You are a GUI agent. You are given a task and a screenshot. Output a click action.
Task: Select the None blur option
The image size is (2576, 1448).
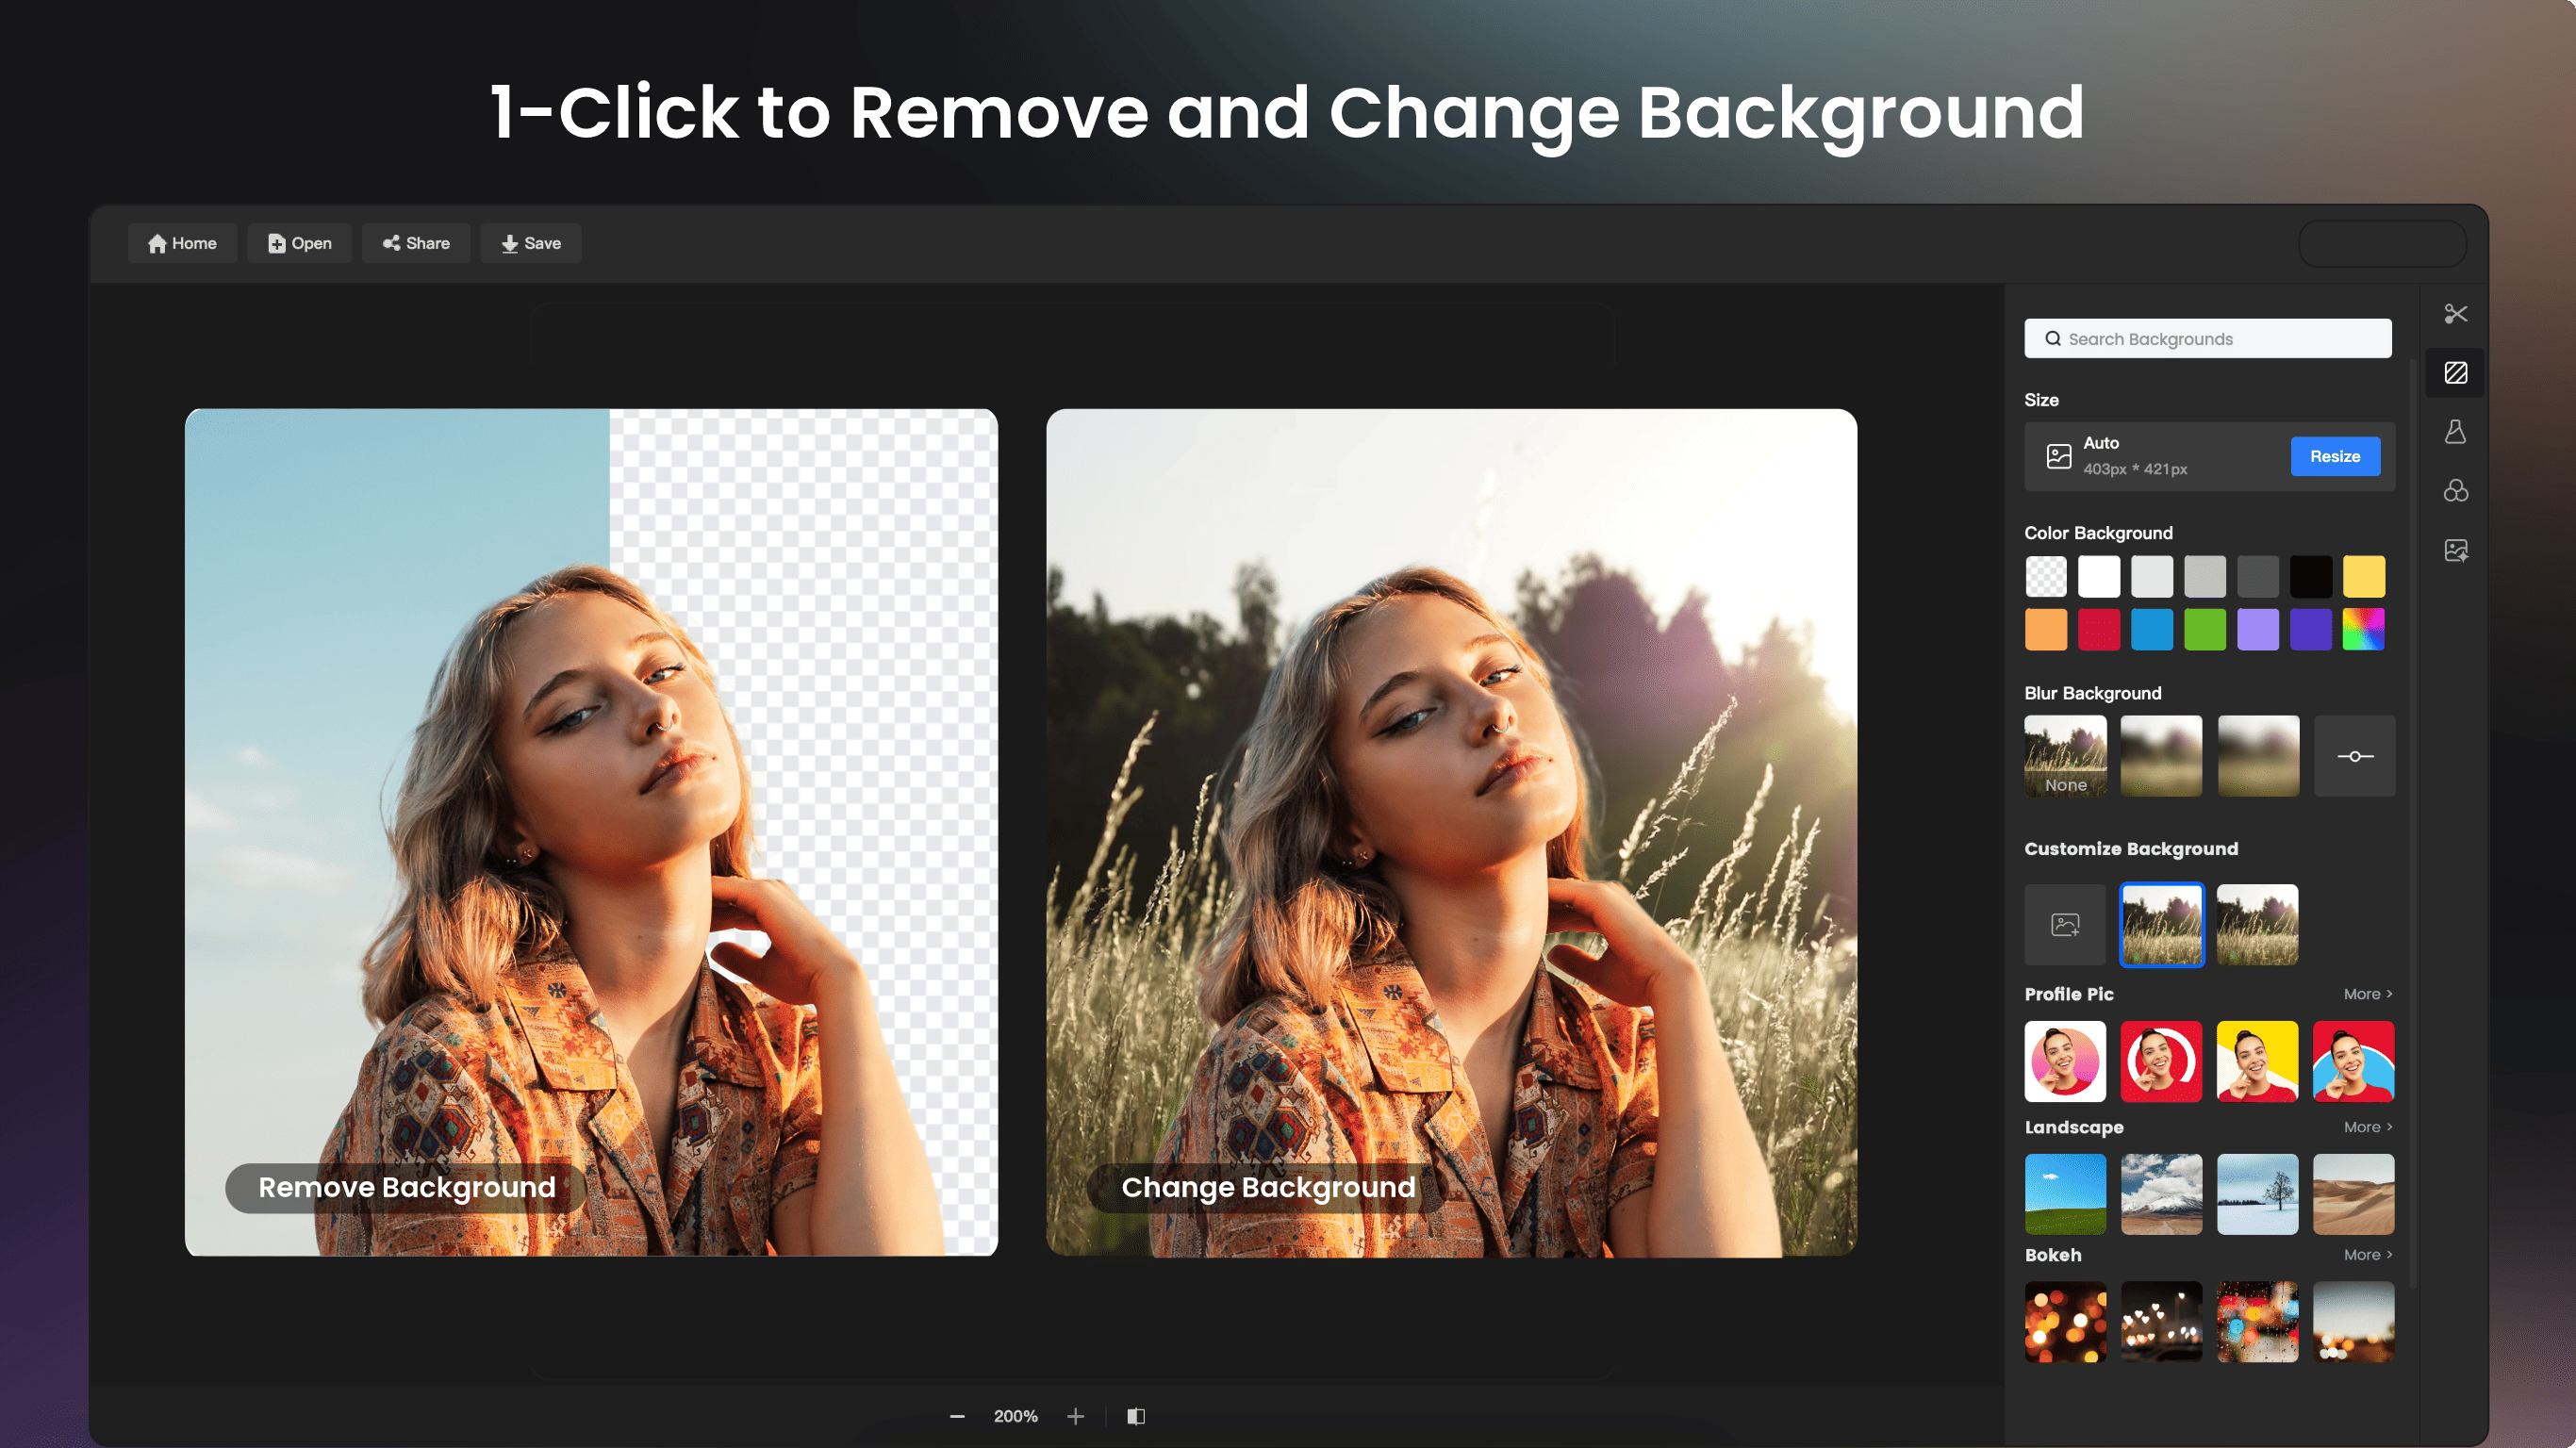tap(2065, 756)
